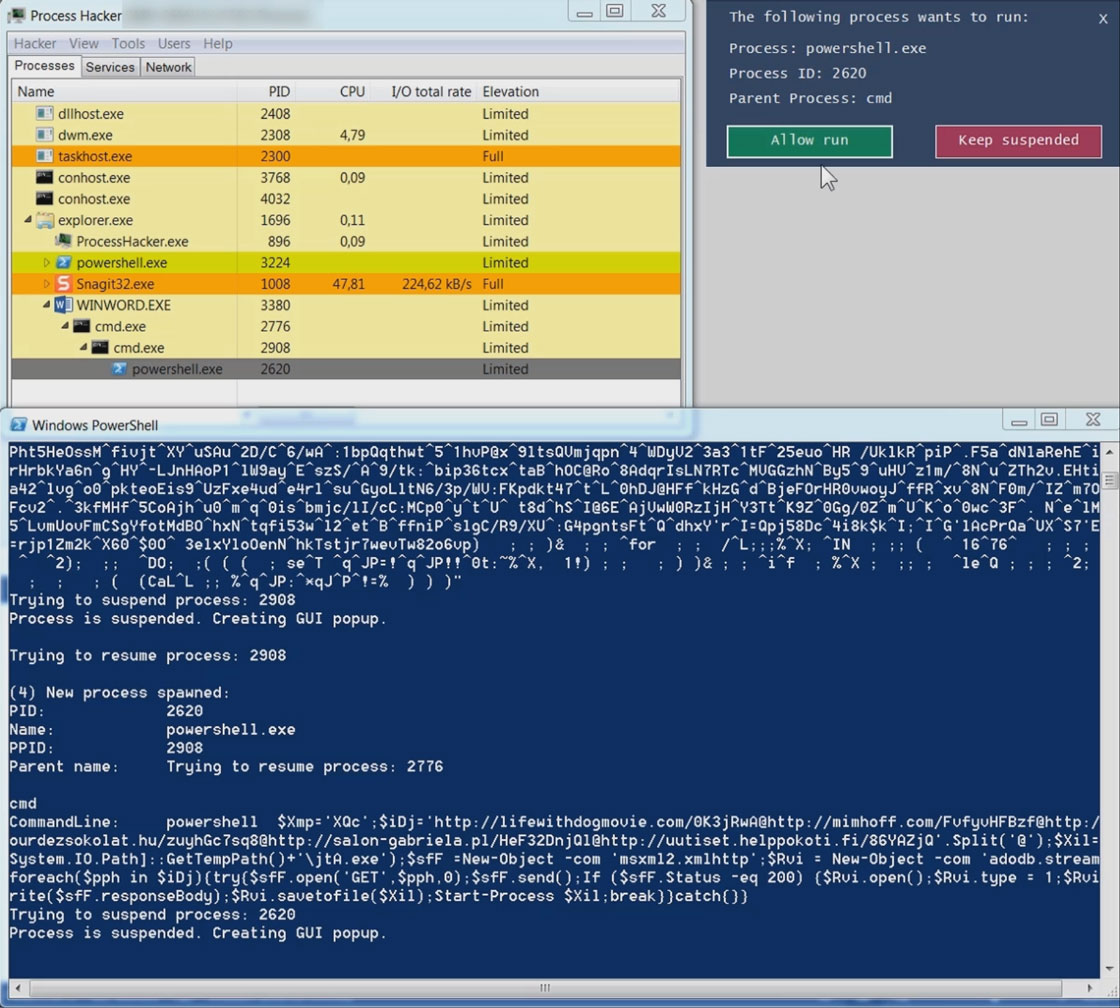1120x1008 pixels.
Task: Sort by the I/O total rate column
Action: tap(424, 91)
